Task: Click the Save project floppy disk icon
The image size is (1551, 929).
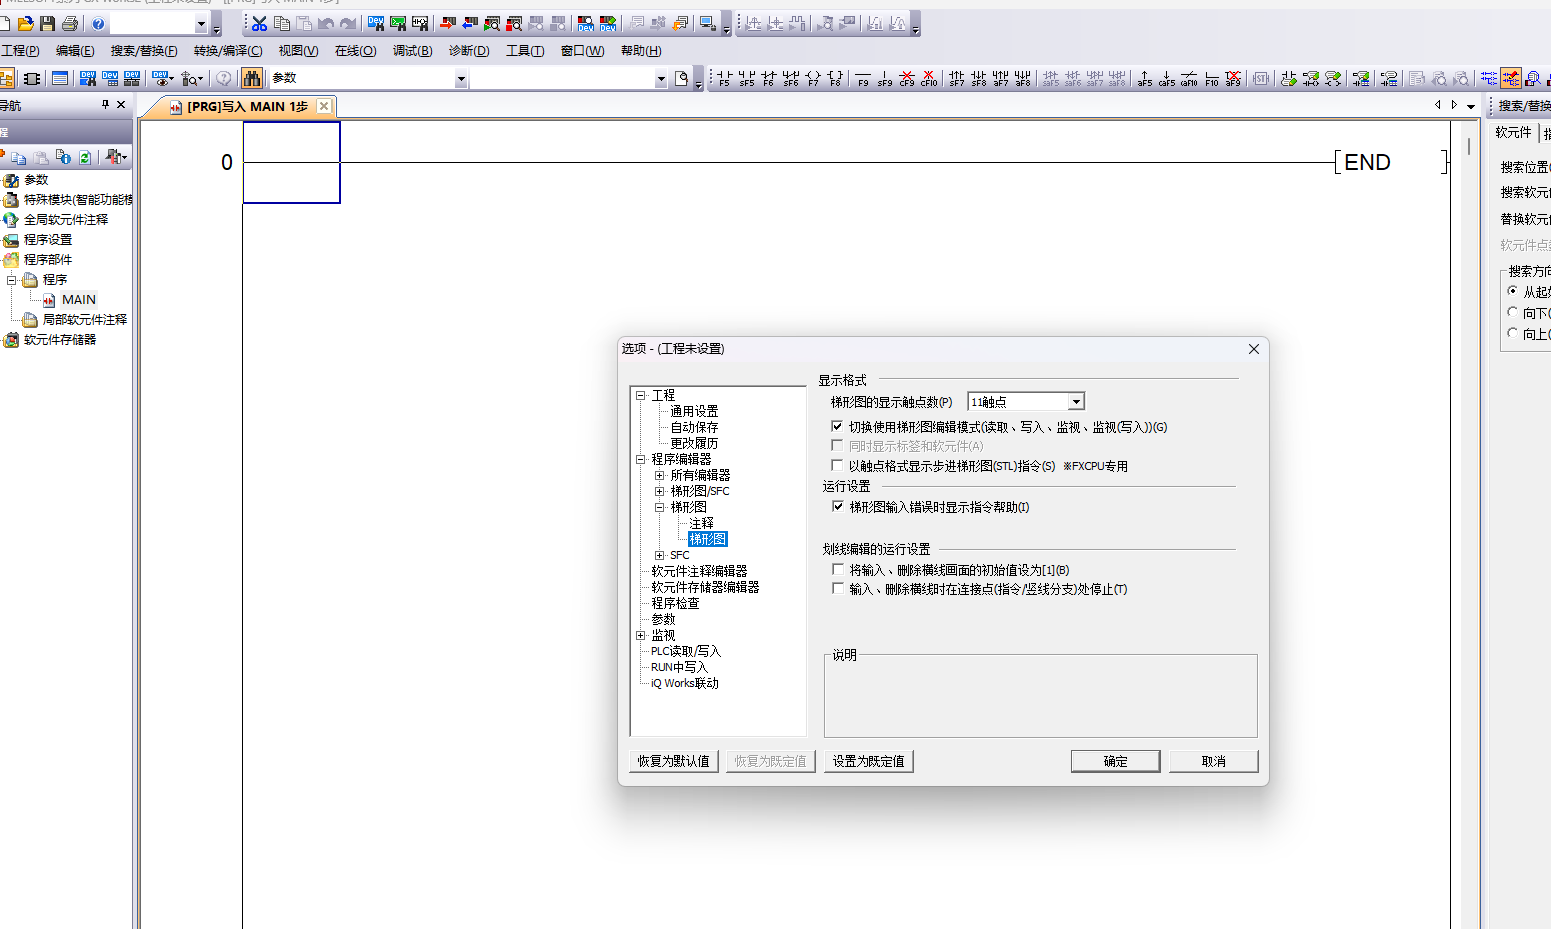Action: tap(47, 23)
